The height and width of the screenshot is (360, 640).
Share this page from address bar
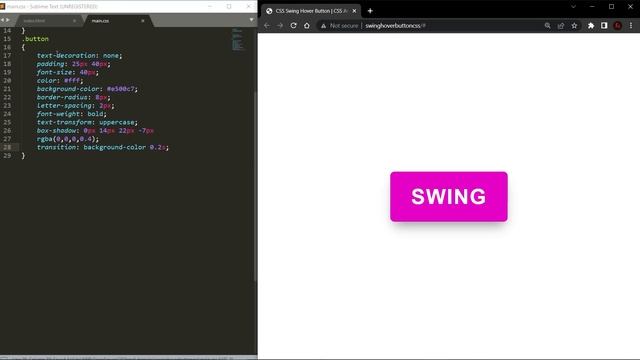coord(561,25)
